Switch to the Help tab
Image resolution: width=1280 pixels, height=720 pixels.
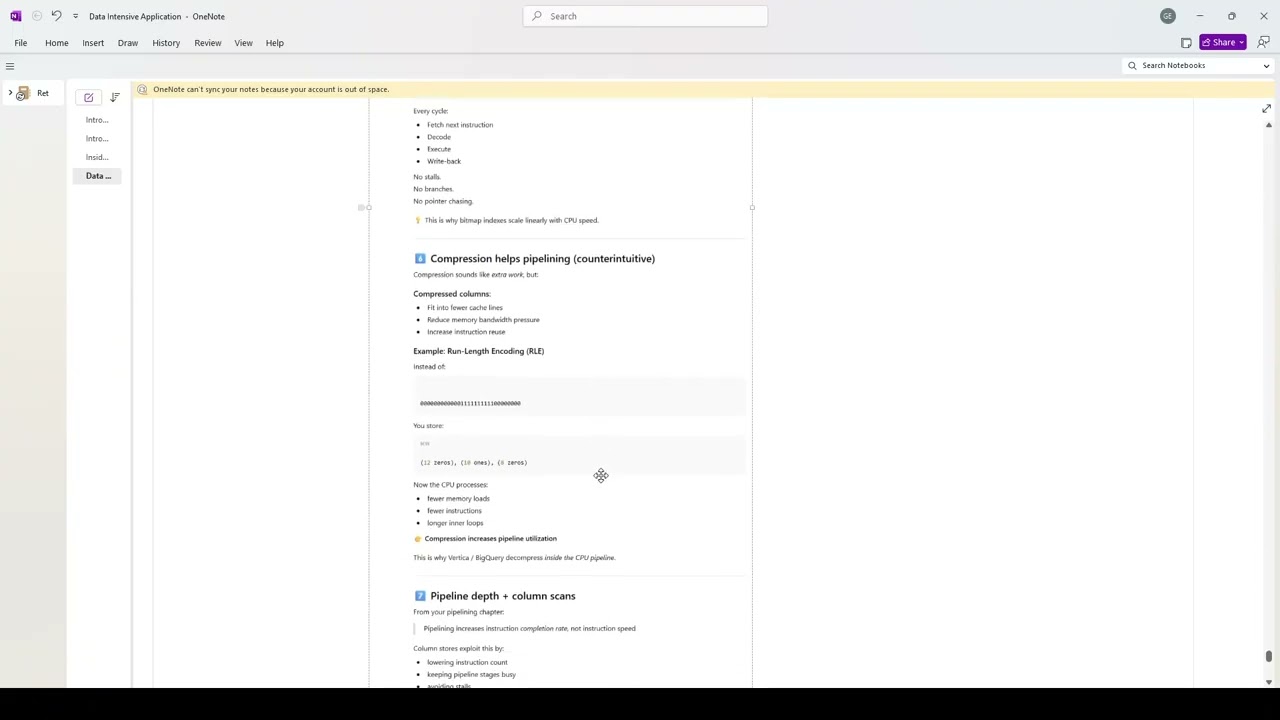[x=275, y=43]
